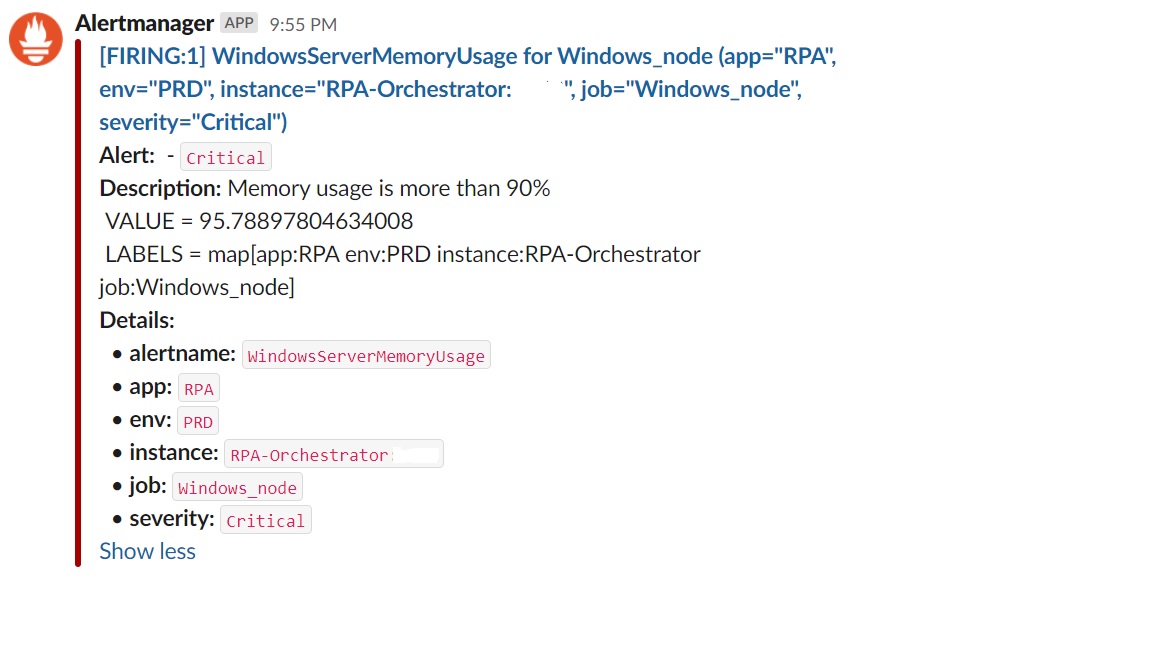Select the Critical badge next to Alert
Viewport: 1152px width, 648px height.
[x=225, y=157]
